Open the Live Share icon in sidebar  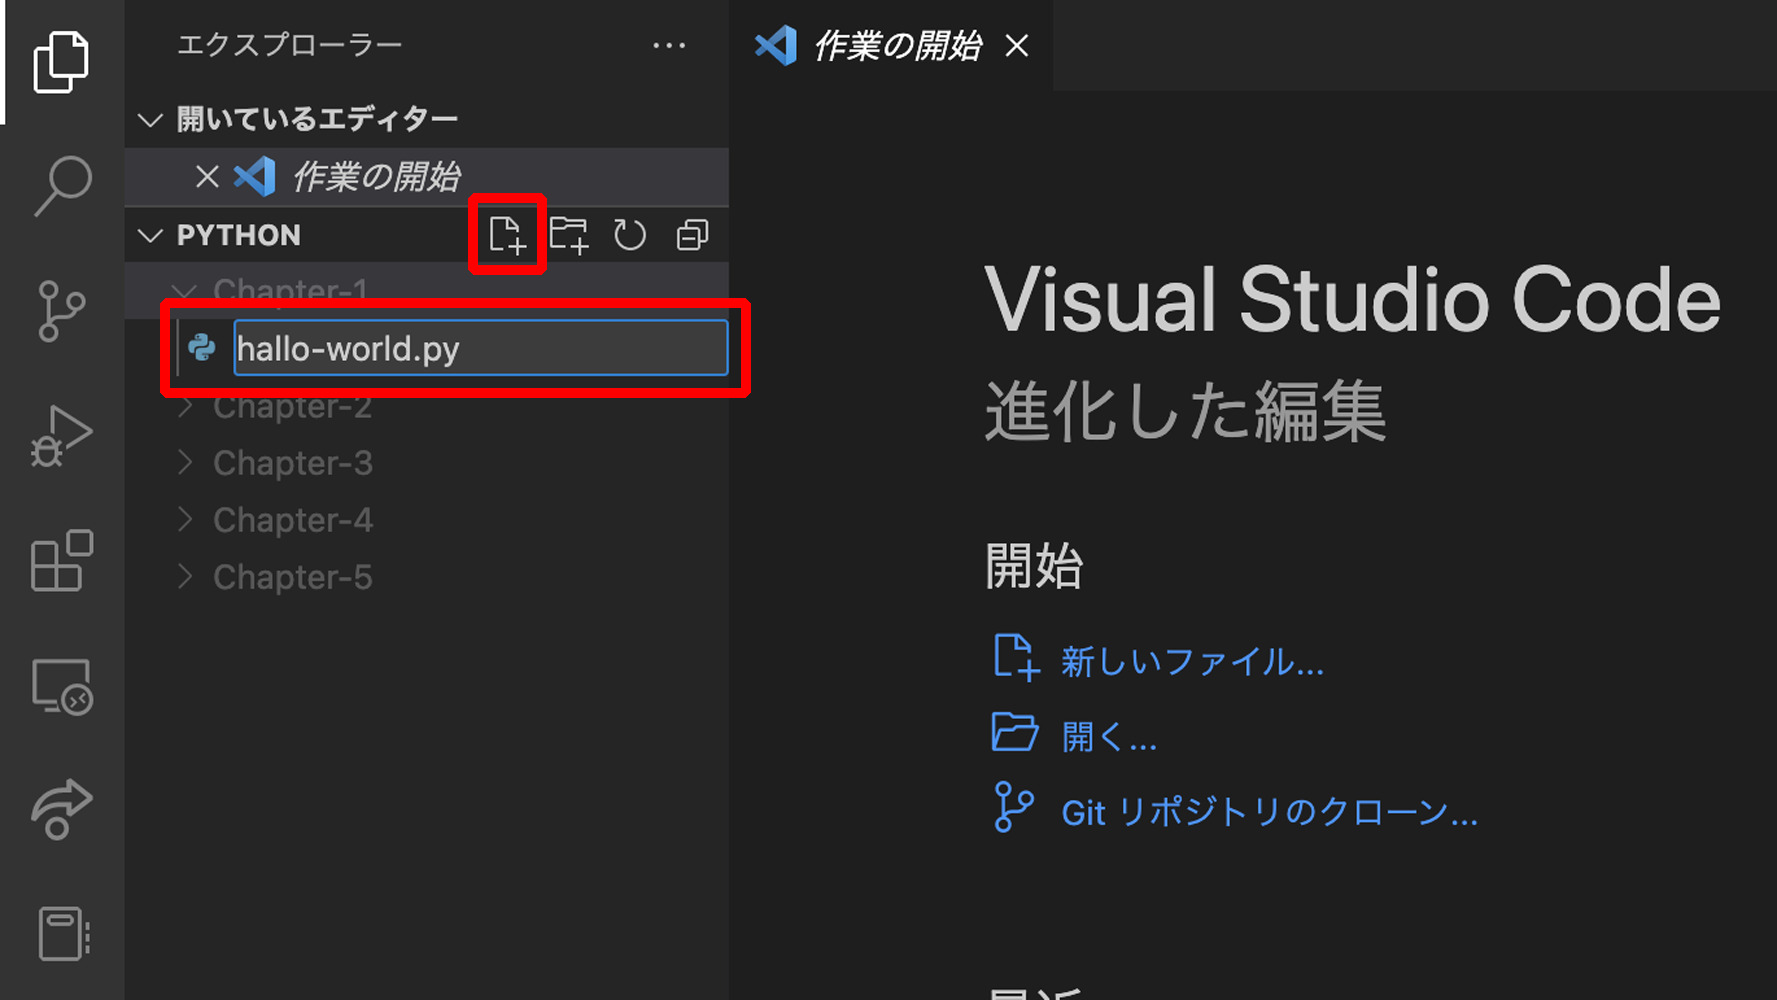pos(60,808)
